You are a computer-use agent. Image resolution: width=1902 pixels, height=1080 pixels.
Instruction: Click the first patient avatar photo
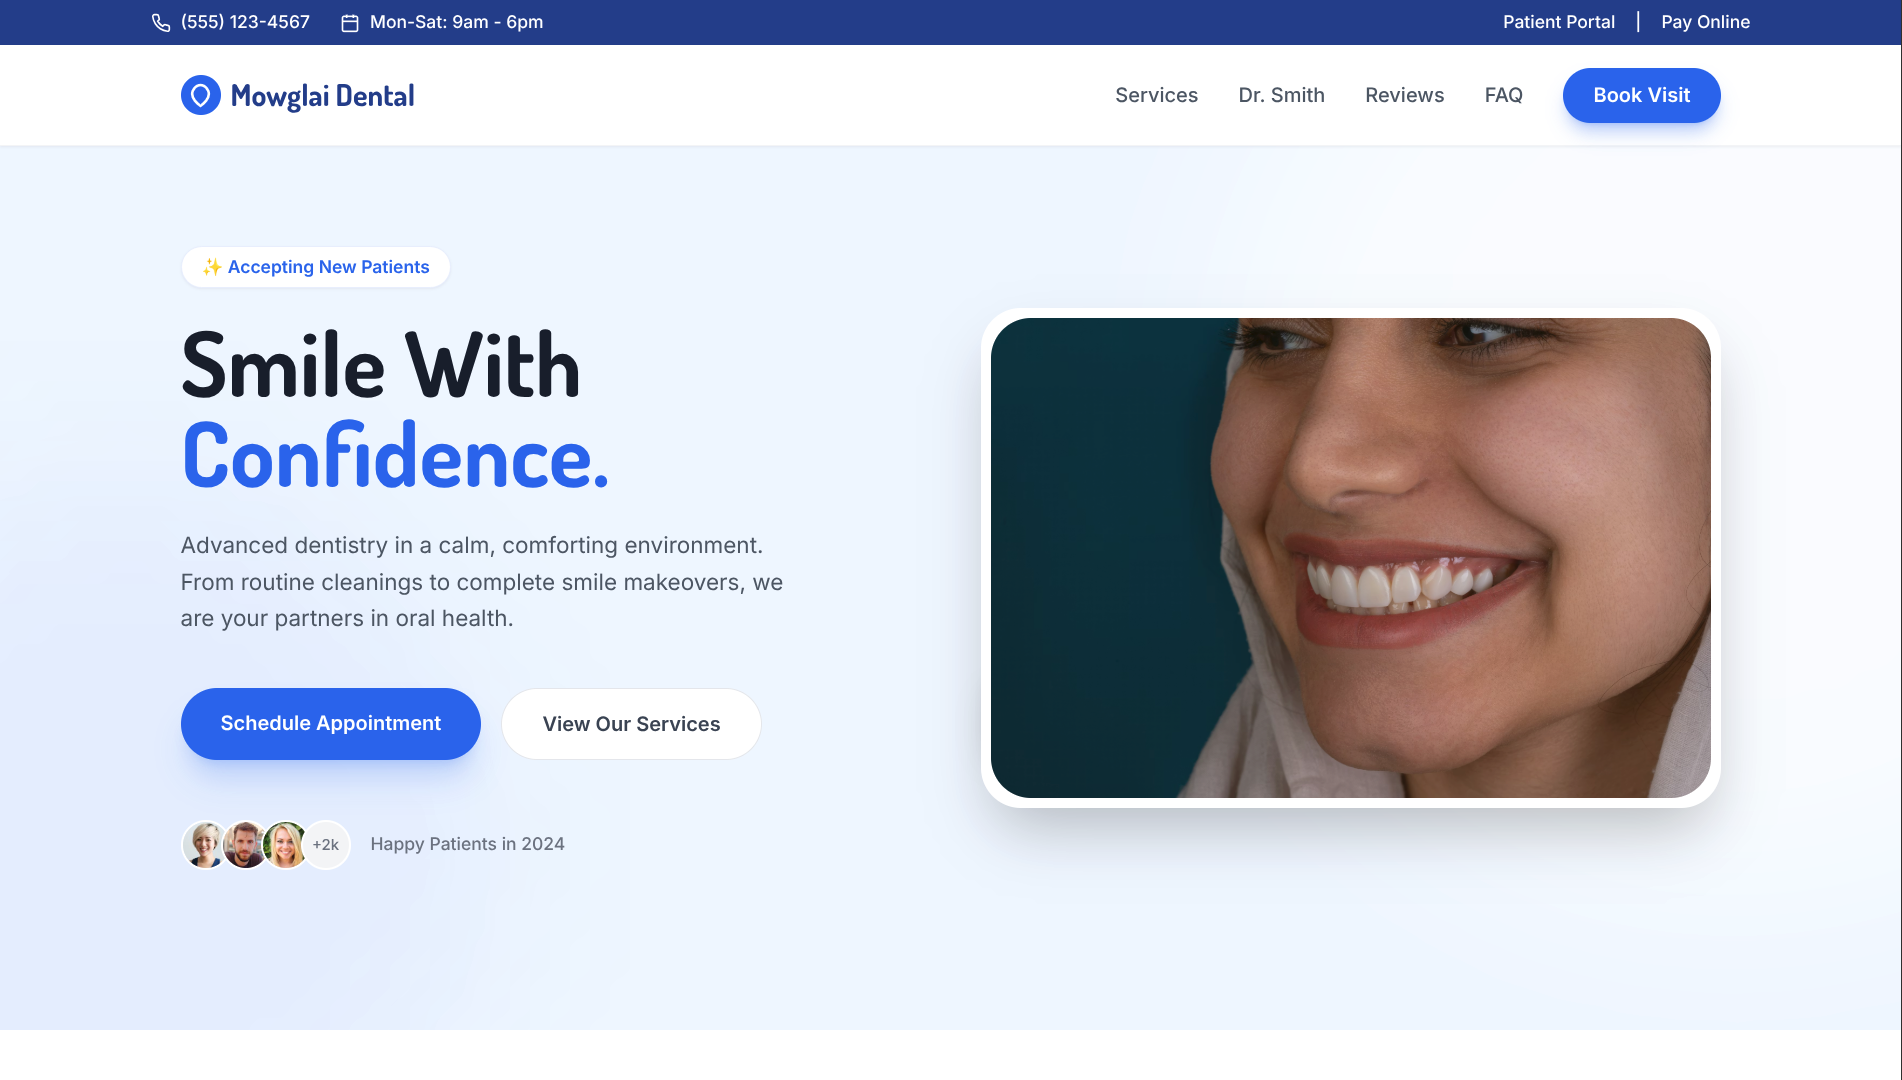[x=205, y=844]
